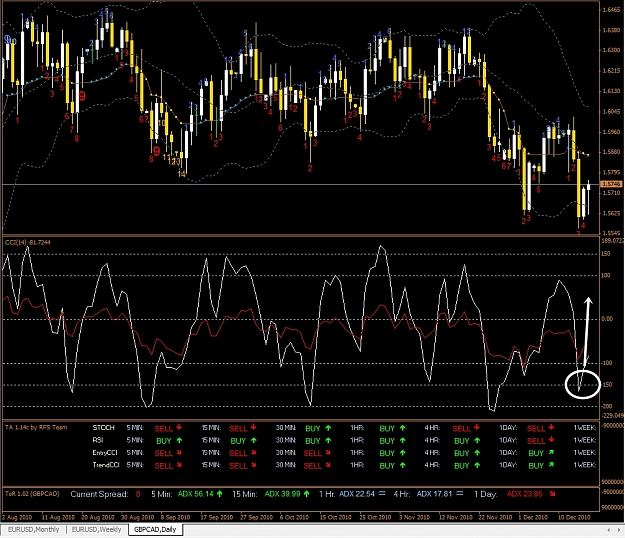625x538 pixels.
Task: Click the red arrow after ADX 23.85
Action: (552, 494)
